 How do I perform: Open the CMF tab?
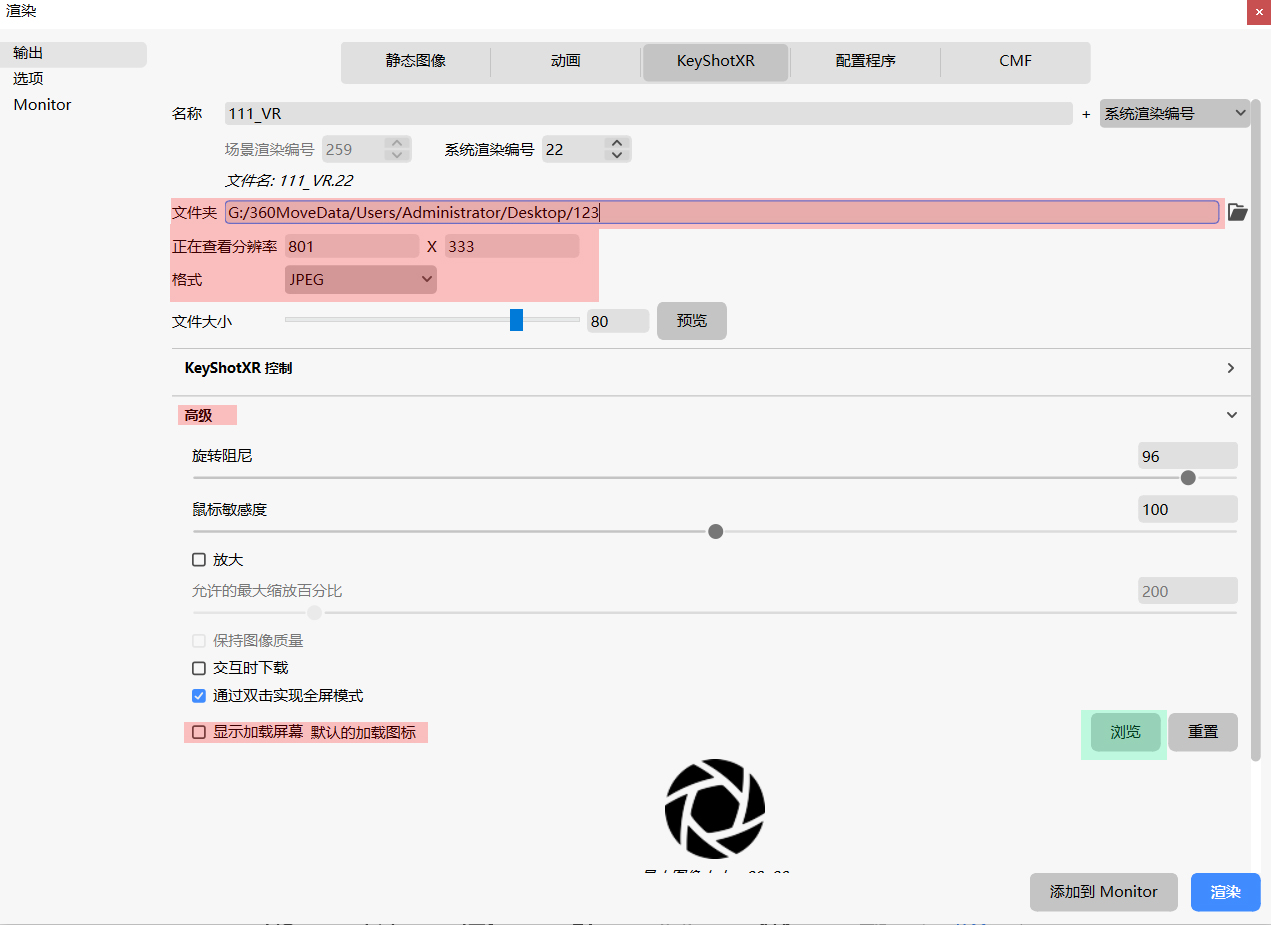(x=1015, y=61)
